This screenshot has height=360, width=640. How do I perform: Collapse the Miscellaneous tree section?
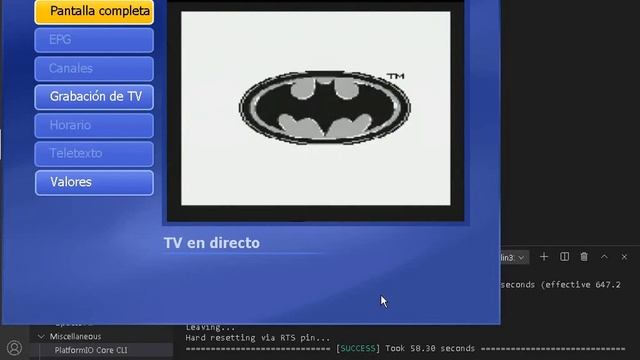(x=41, y=337)
